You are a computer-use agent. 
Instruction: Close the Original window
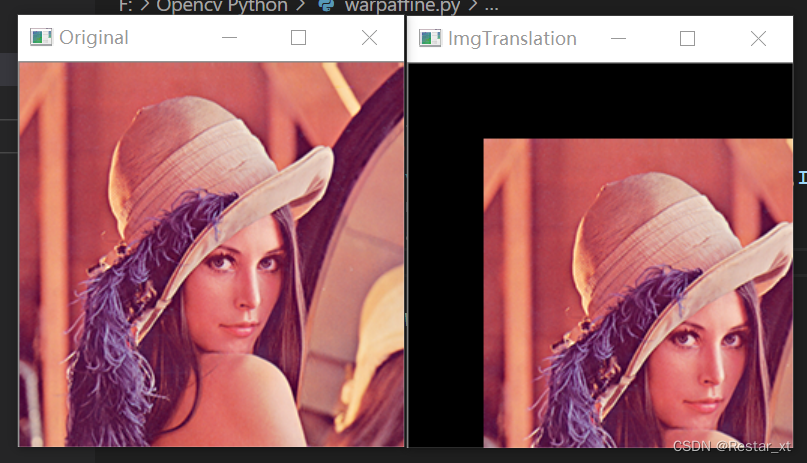point(370,38)
